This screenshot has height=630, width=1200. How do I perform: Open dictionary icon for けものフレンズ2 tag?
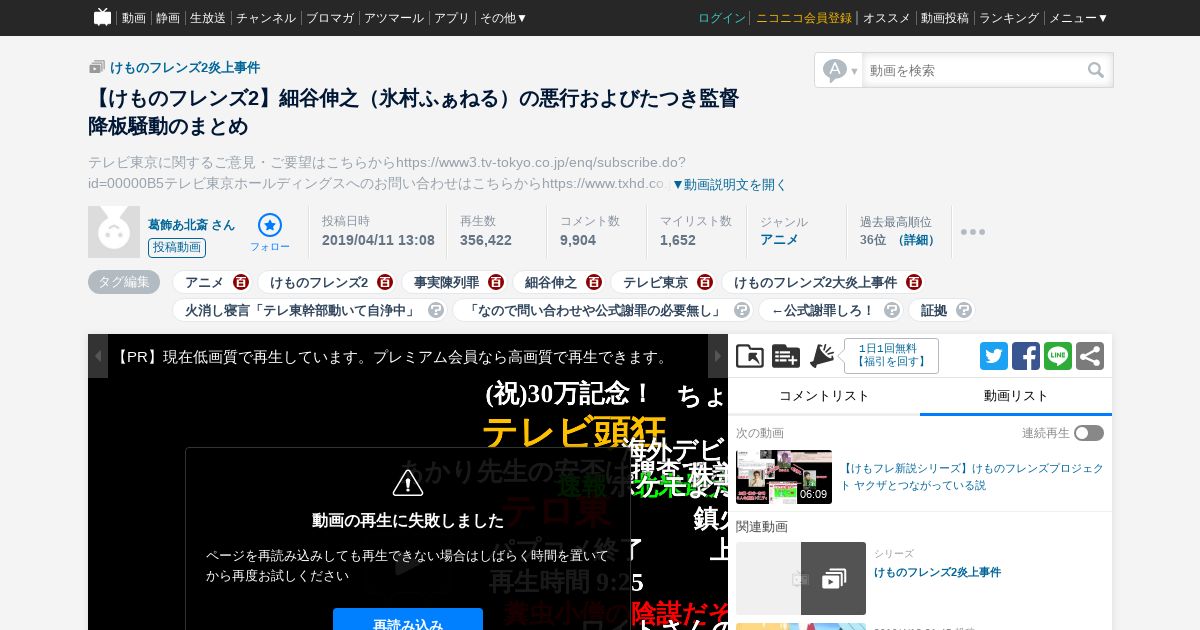coord(385,282)
